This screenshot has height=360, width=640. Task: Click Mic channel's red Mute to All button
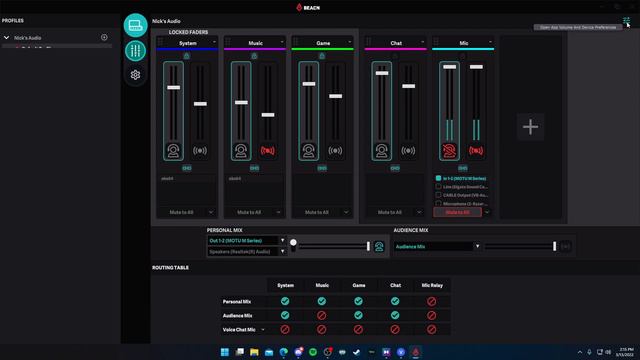(458, 212)
